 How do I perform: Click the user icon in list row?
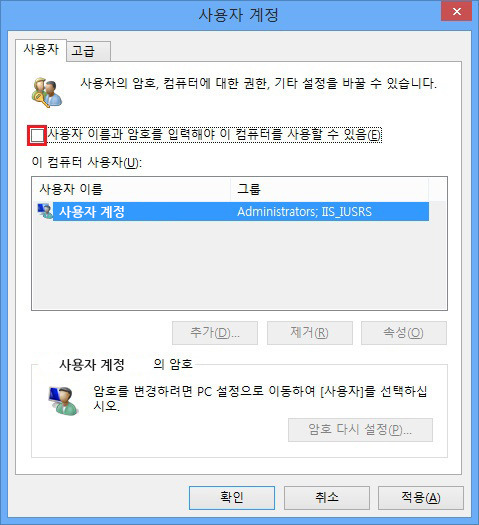coord(45,211)
